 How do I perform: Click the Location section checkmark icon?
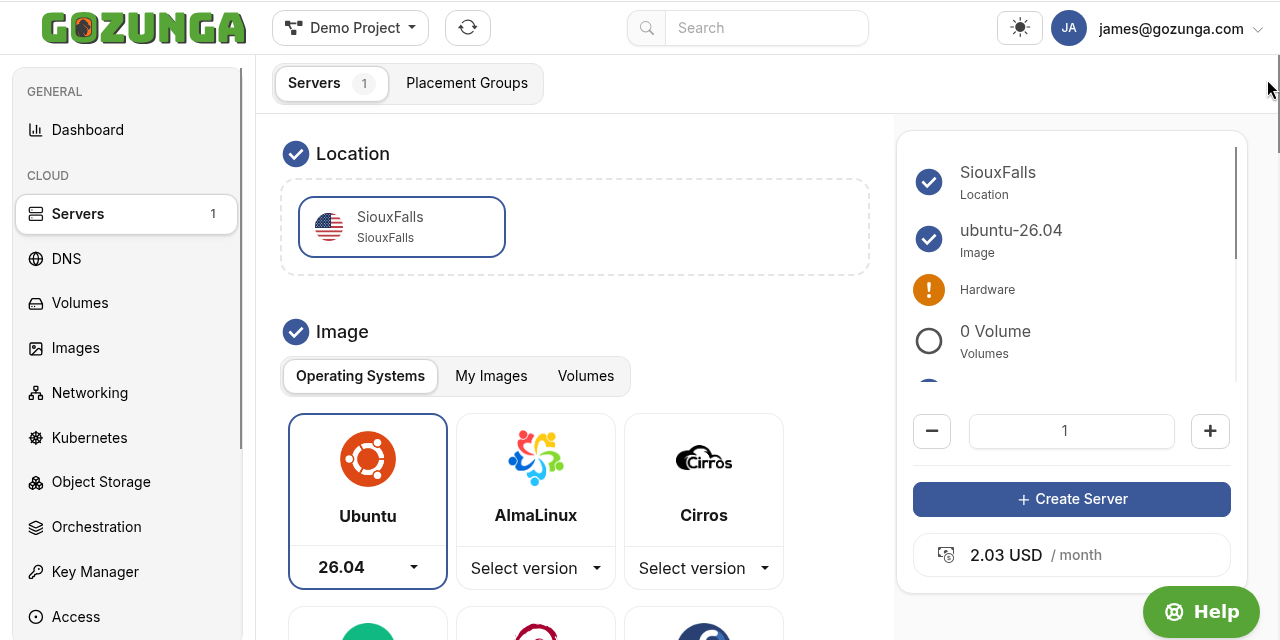click(x=296, y=154)
